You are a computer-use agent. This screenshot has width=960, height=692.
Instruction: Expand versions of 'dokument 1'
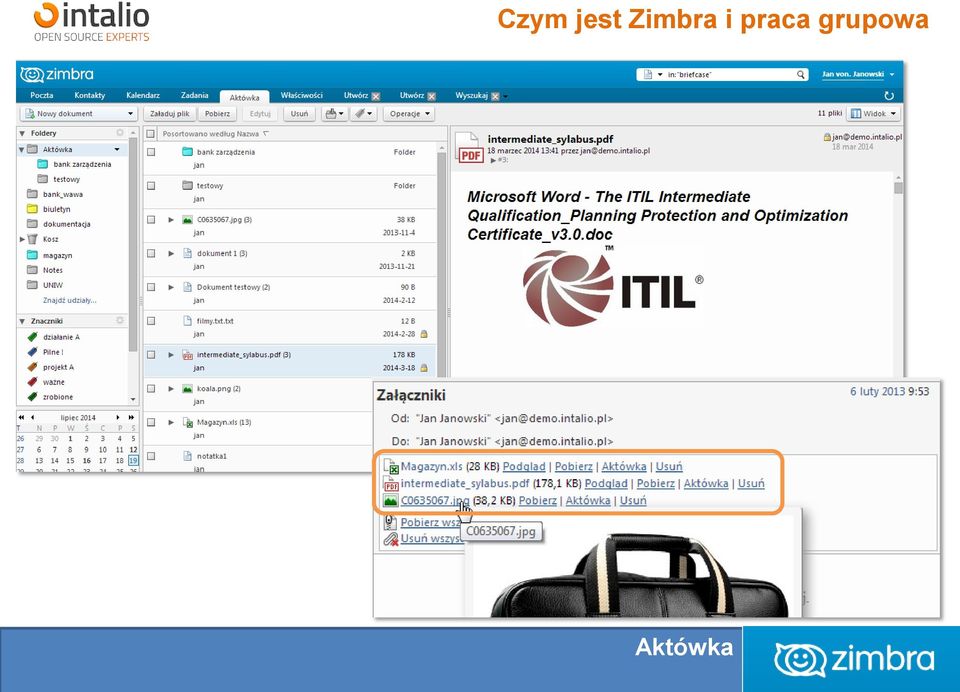tap(171, 253)
